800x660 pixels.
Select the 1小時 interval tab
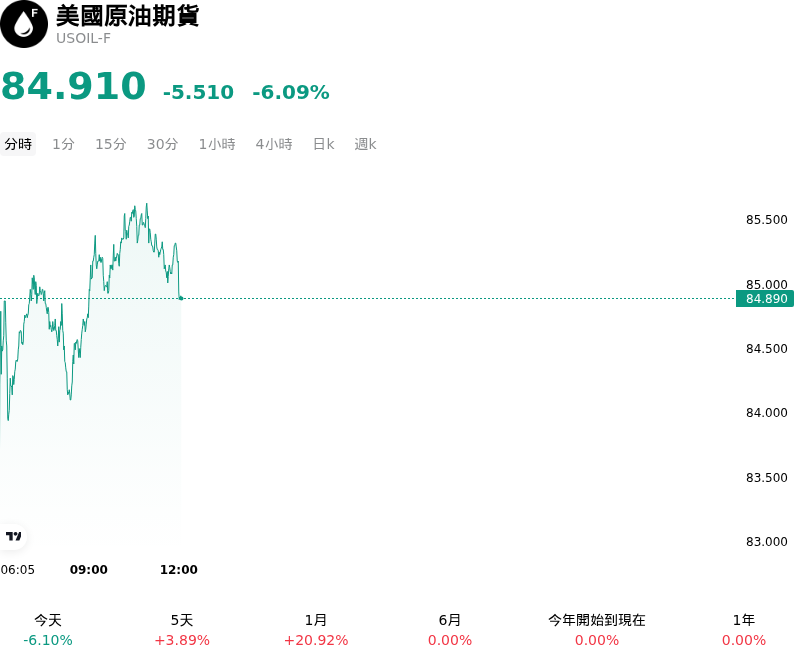coord(217,144)
